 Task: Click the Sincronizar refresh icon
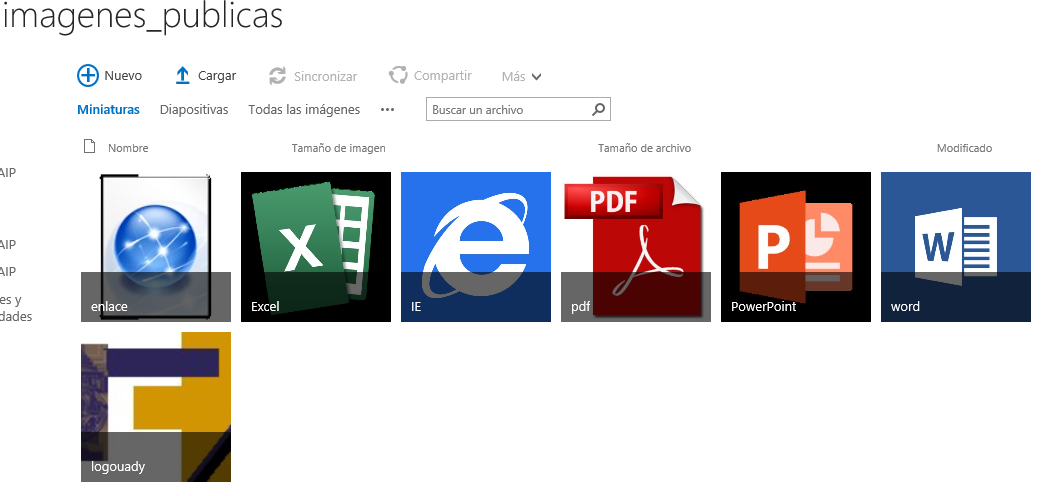click(278, 76)
